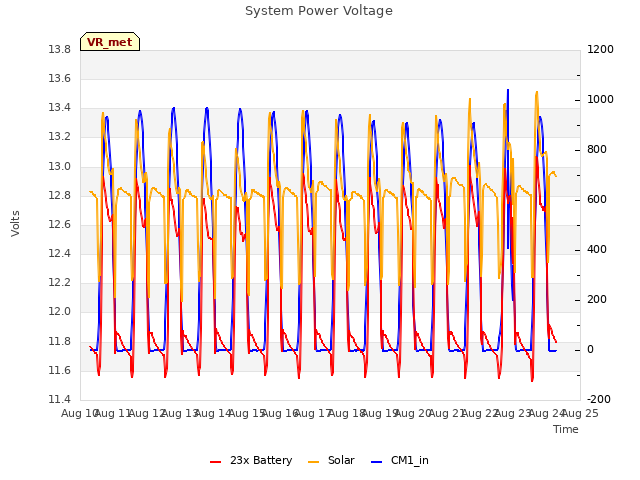Click the Time x-axis label
The height and width of the screenshot is (480, 640).
coord(566,429)
